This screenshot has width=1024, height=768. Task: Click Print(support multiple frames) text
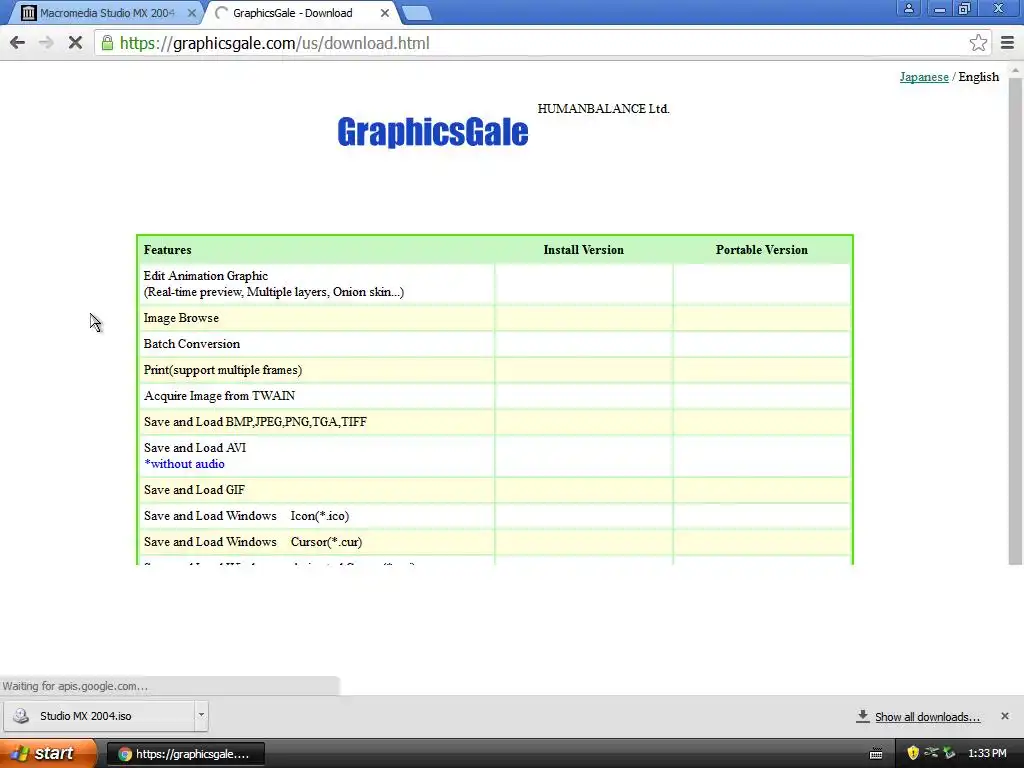223,370
